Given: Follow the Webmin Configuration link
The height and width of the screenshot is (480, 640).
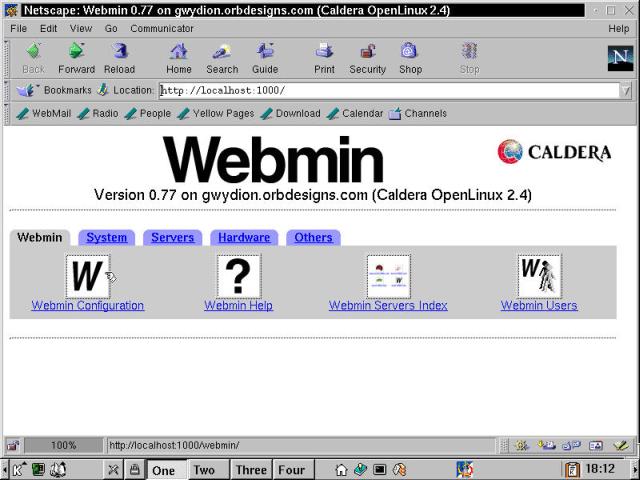Looking at the screenshot, I should 88,306.
